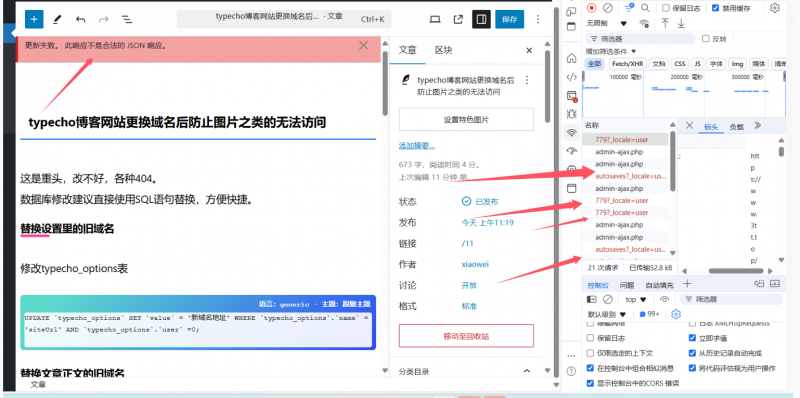800x398 pixels.
Task: Stop recording network log
Action: tap(591, 8)
